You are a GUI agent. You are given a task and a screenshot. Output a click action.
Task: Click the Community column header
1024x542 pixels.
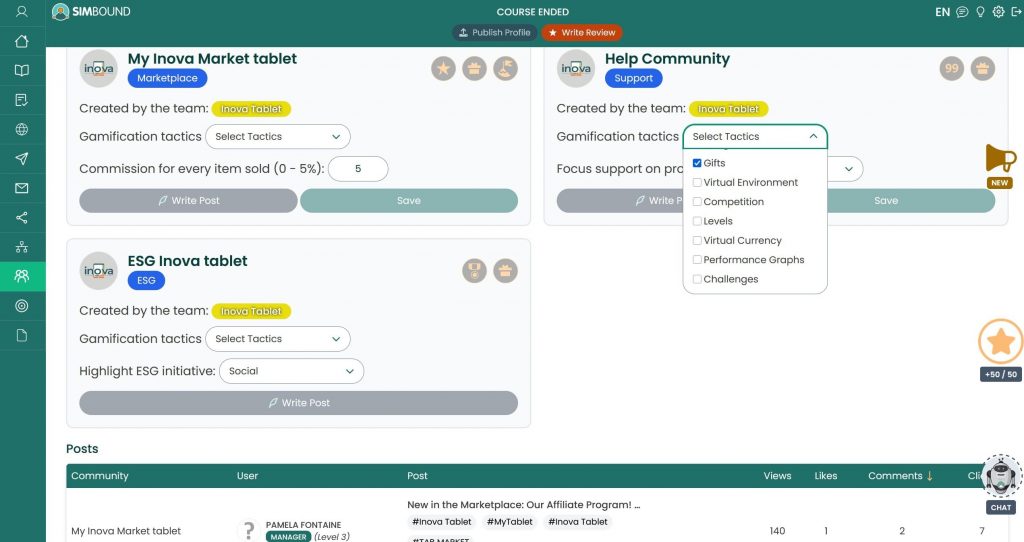tap(99, 476)
